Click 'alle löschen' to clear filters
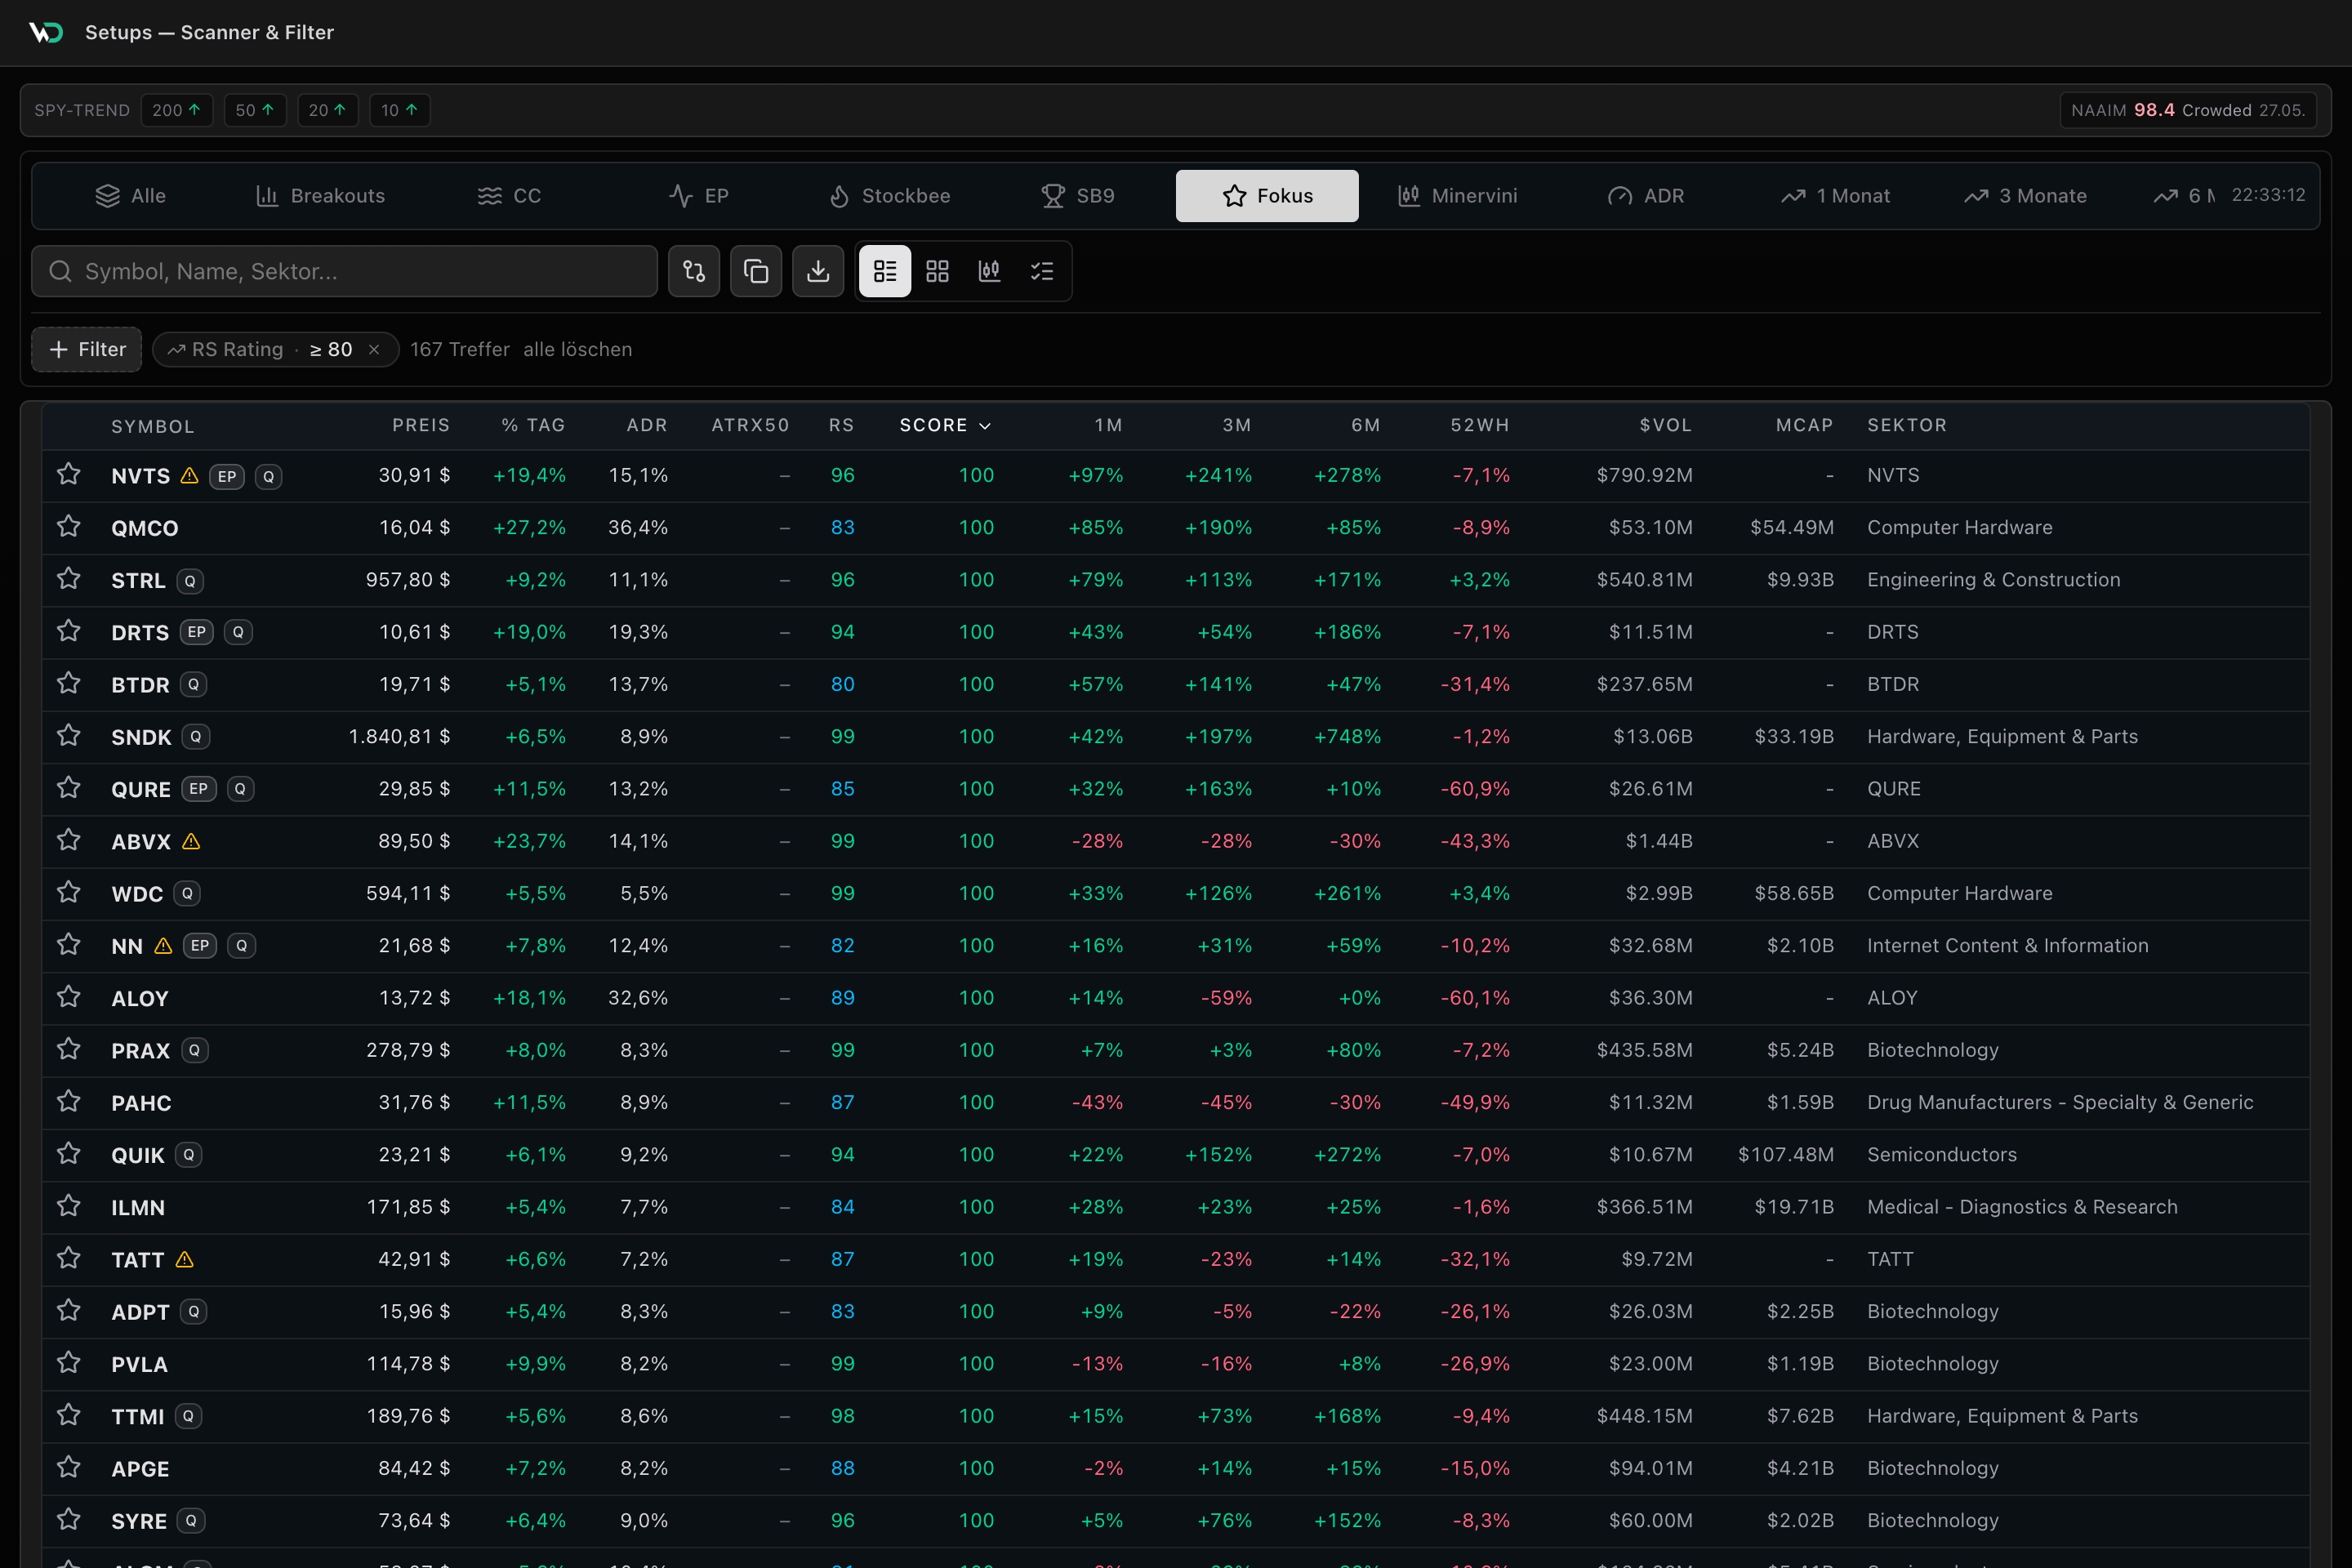Viewport: 2352px width, 1568px height. click(x=578, y=349)
